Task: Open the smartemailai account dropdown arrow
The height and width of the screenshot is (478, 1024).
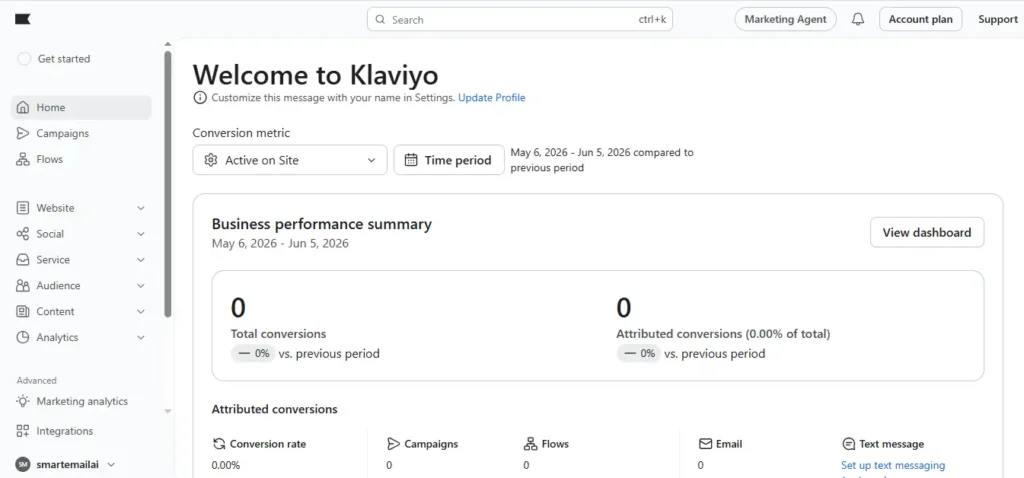Action: click(x=111, y=464)
